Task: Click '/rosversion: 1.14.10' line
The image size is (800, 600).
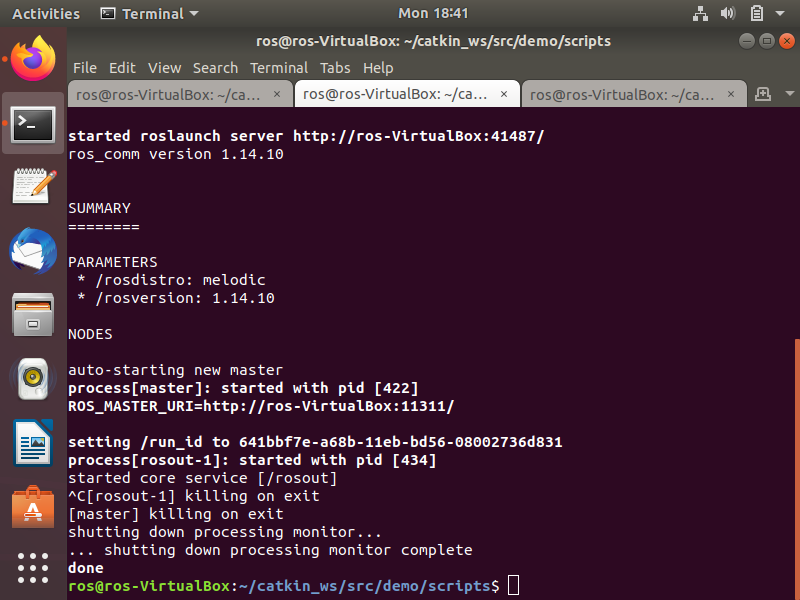Action: pos(176,298)
